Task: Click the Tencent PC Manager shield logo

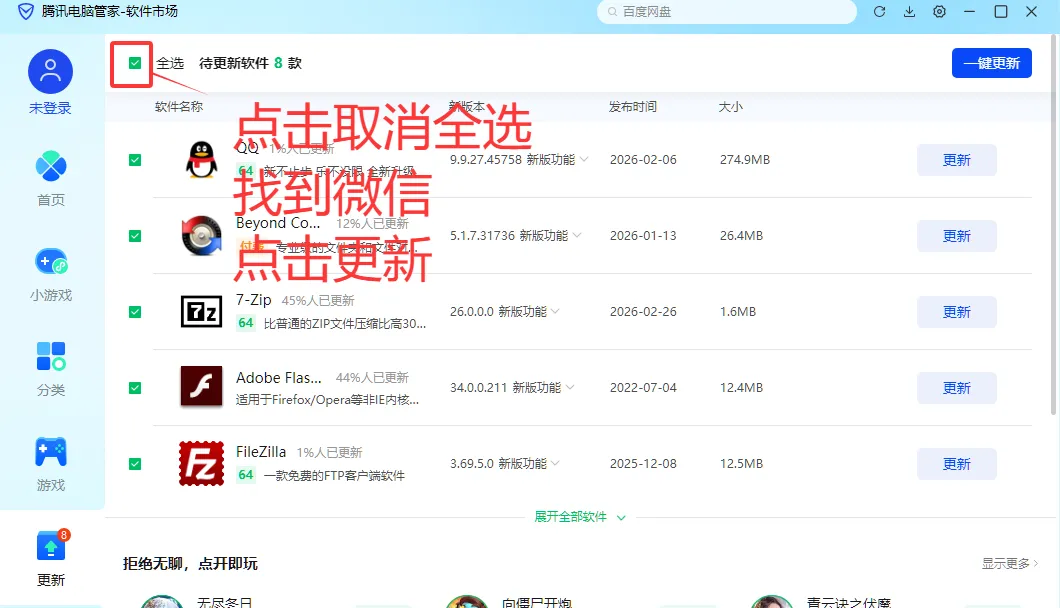Action: [26, 11]
